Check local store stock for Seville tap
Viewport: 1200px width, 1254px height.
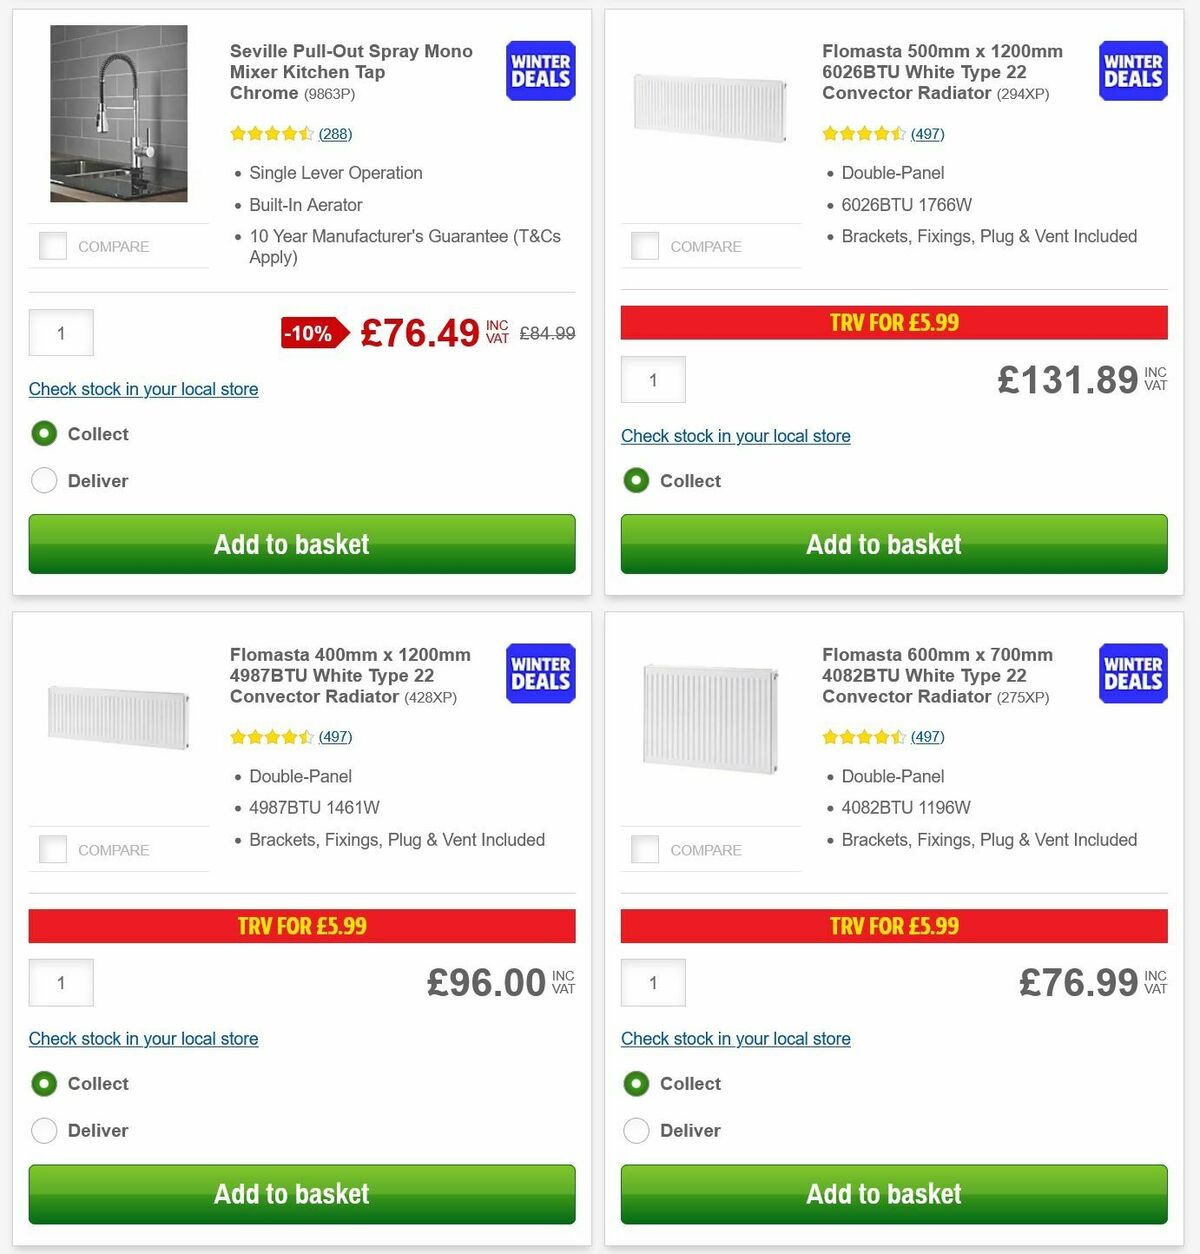coord(143,389)
